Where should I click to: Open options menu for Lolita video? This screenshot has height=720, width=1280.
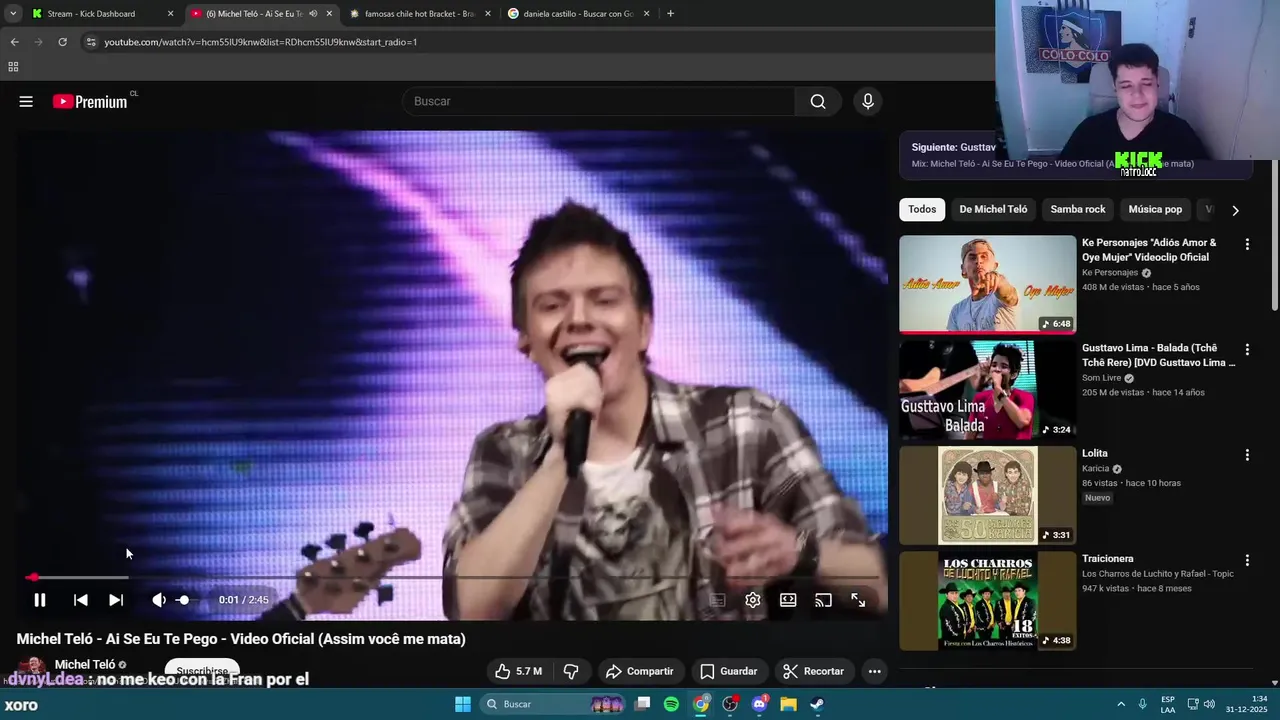point(1247,455)
